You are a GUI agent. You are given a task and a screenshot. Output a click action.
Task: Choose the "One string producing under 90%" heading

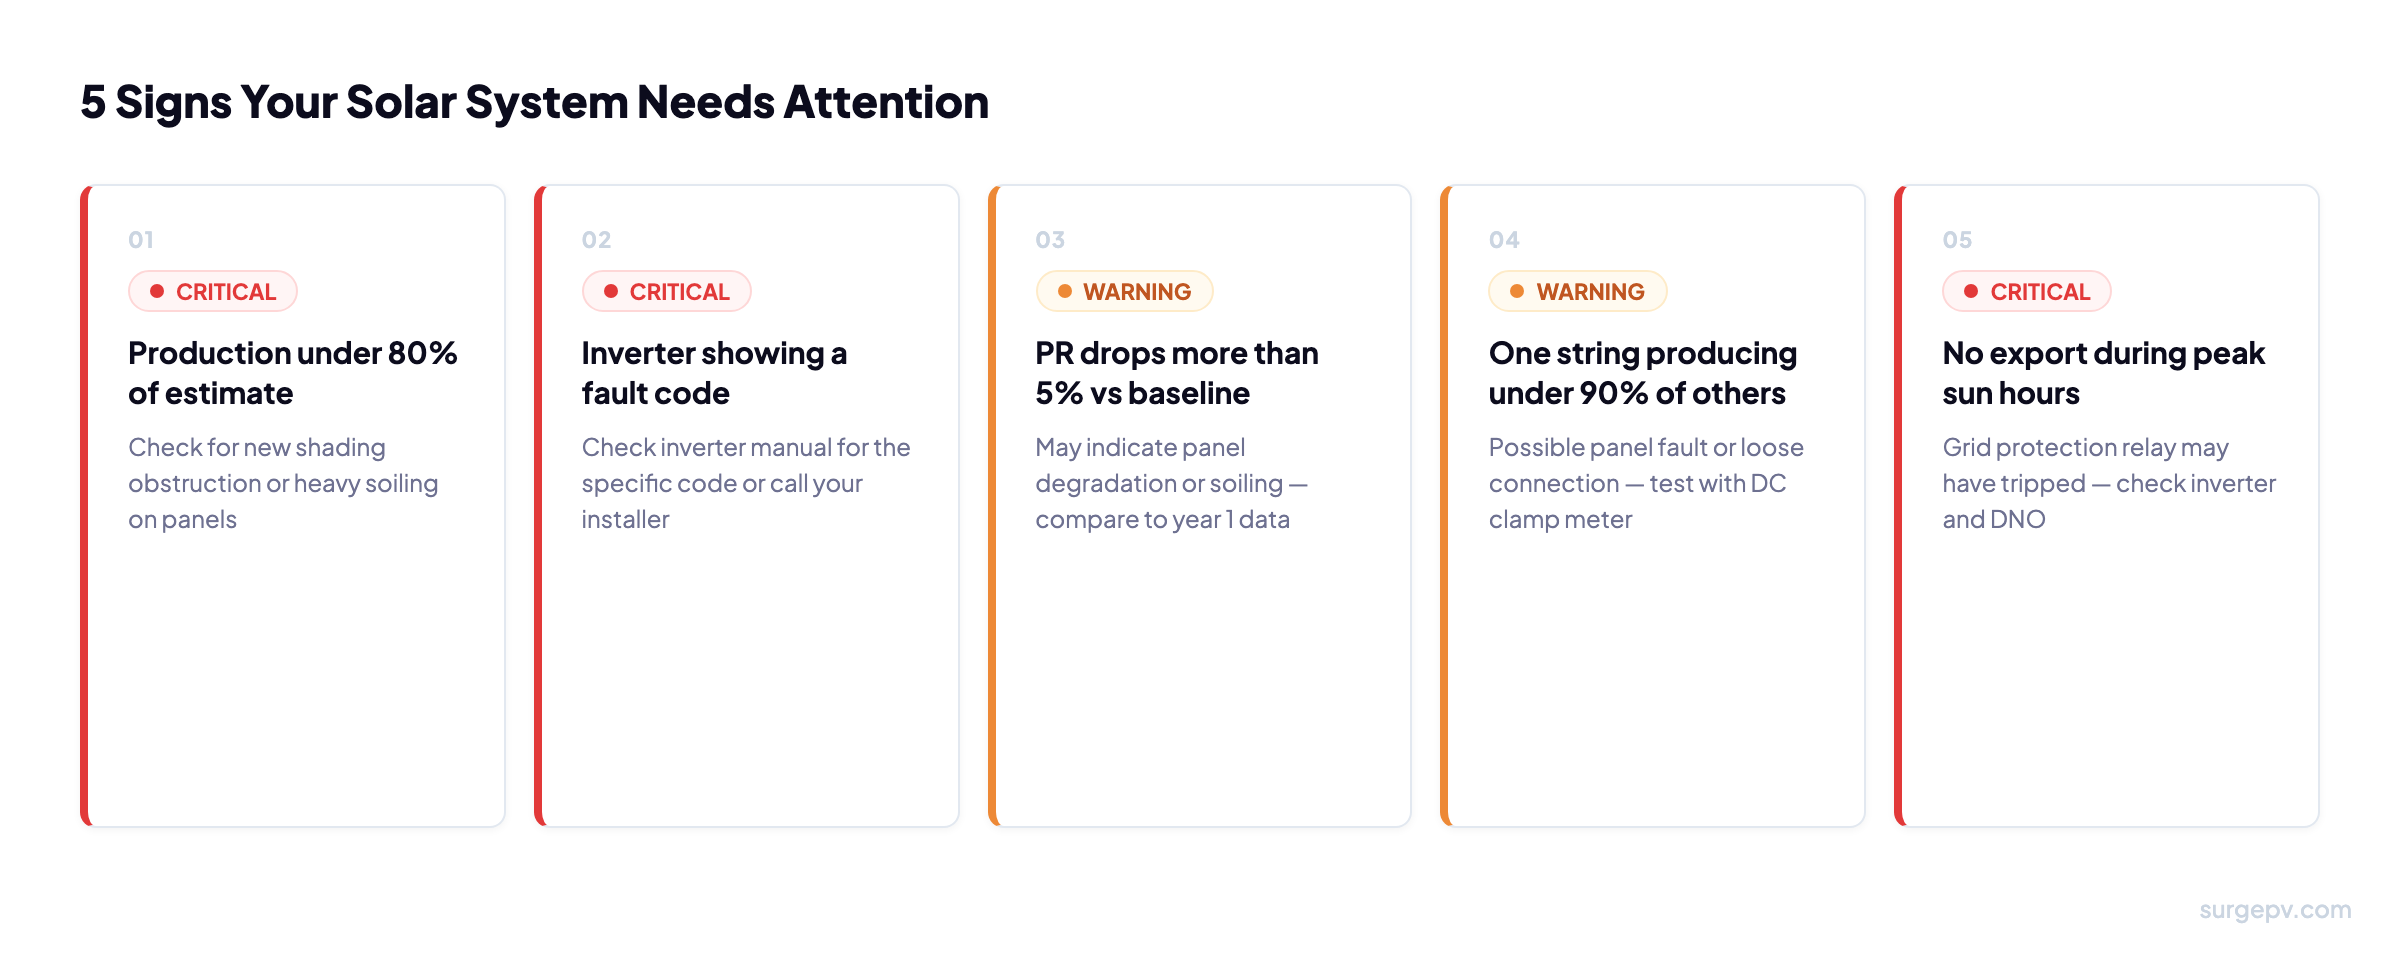(x=1642, y=373)
